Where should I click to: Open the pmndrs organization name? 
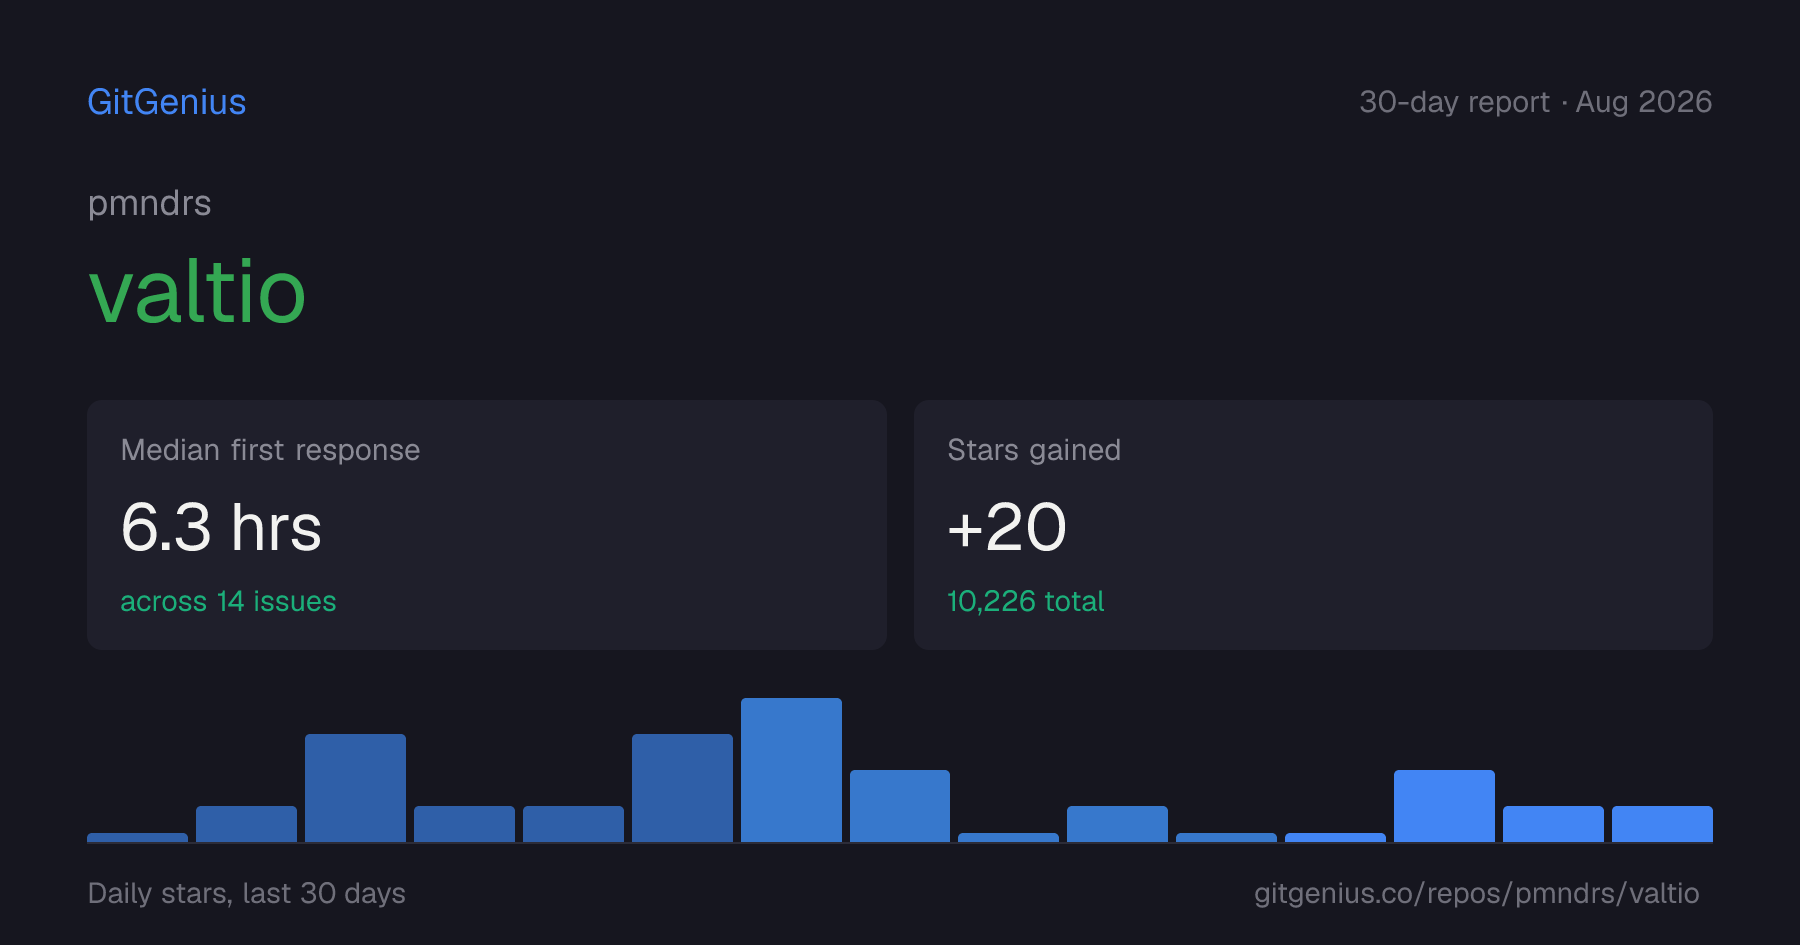pos(149,203)
